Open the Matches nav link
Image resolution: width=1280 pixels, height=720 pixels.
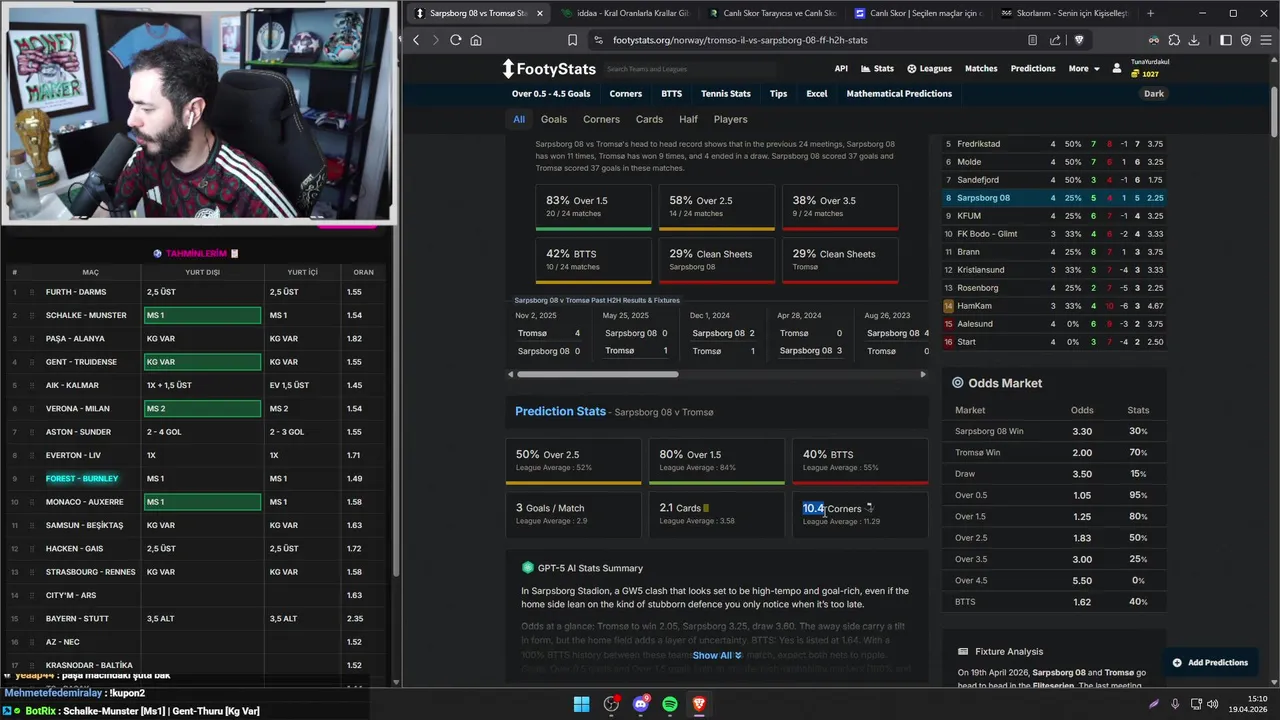(x=981, y=69)
